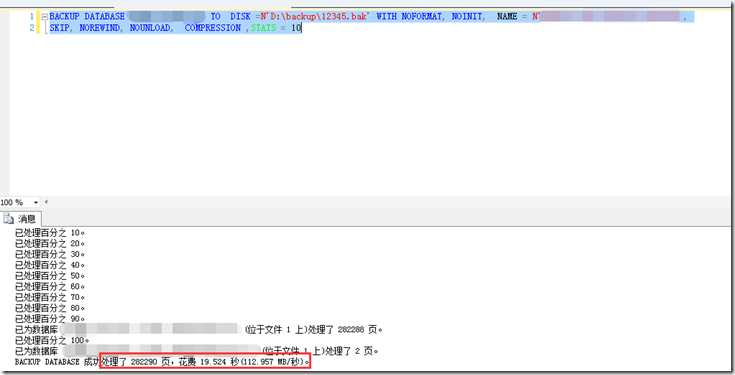This screenshot has height=375, width=735.
Task: Click message '已处理百分之 20'
Action: [x=50, y=244]
